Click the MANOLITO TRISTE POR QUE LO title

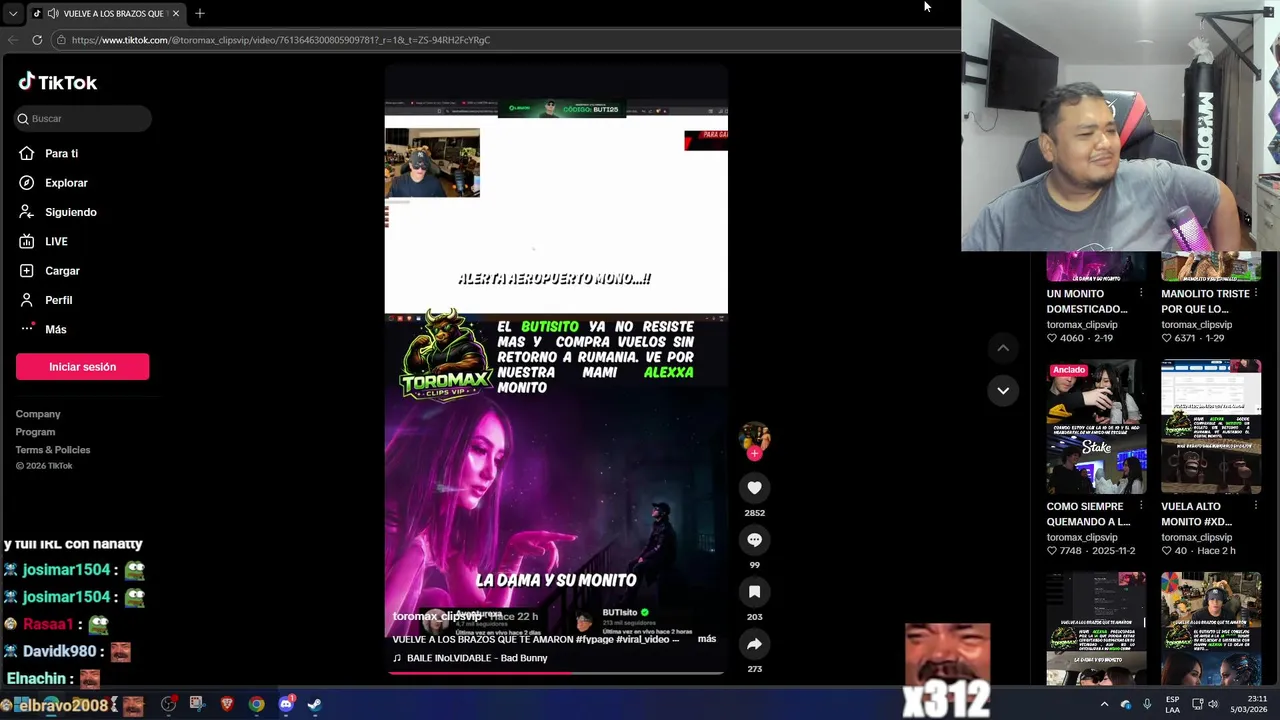1205,301
